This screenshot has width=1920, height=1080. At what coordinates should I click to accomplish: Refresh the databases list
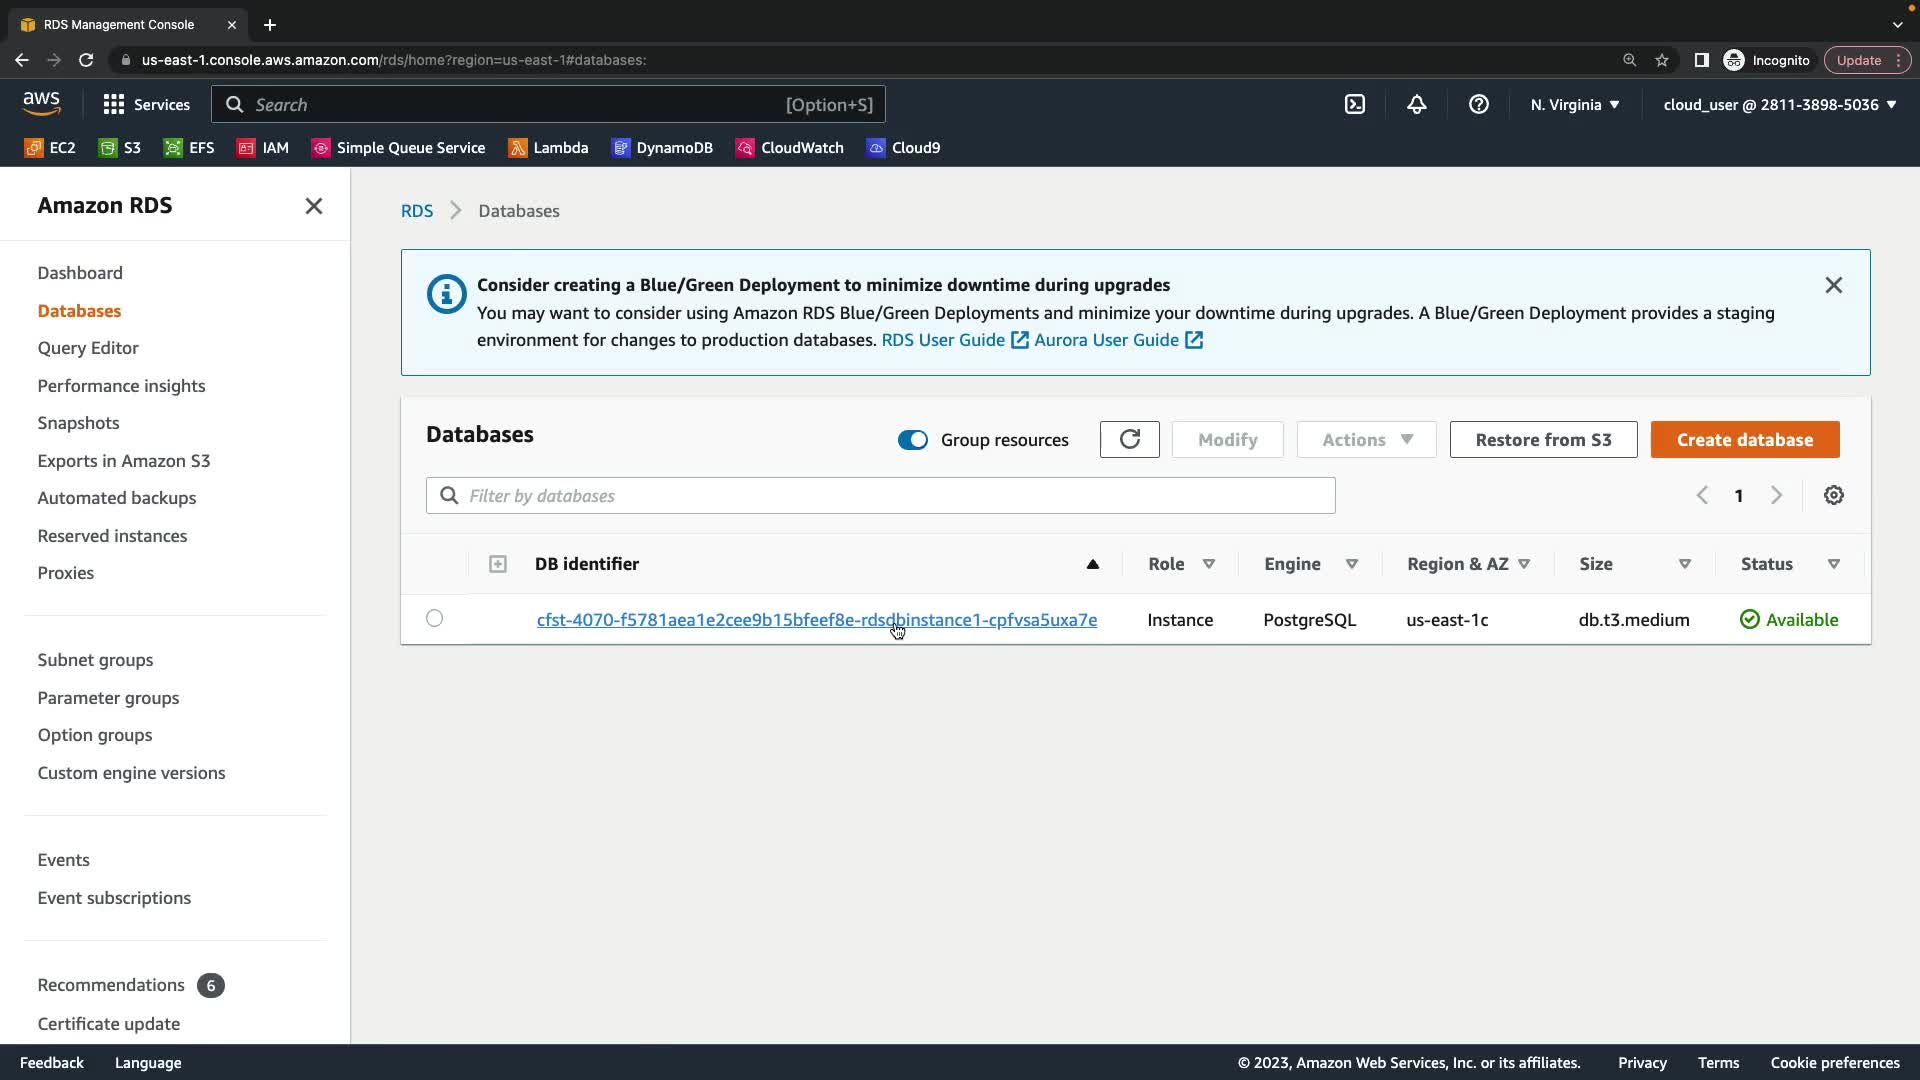(1129, 440)
